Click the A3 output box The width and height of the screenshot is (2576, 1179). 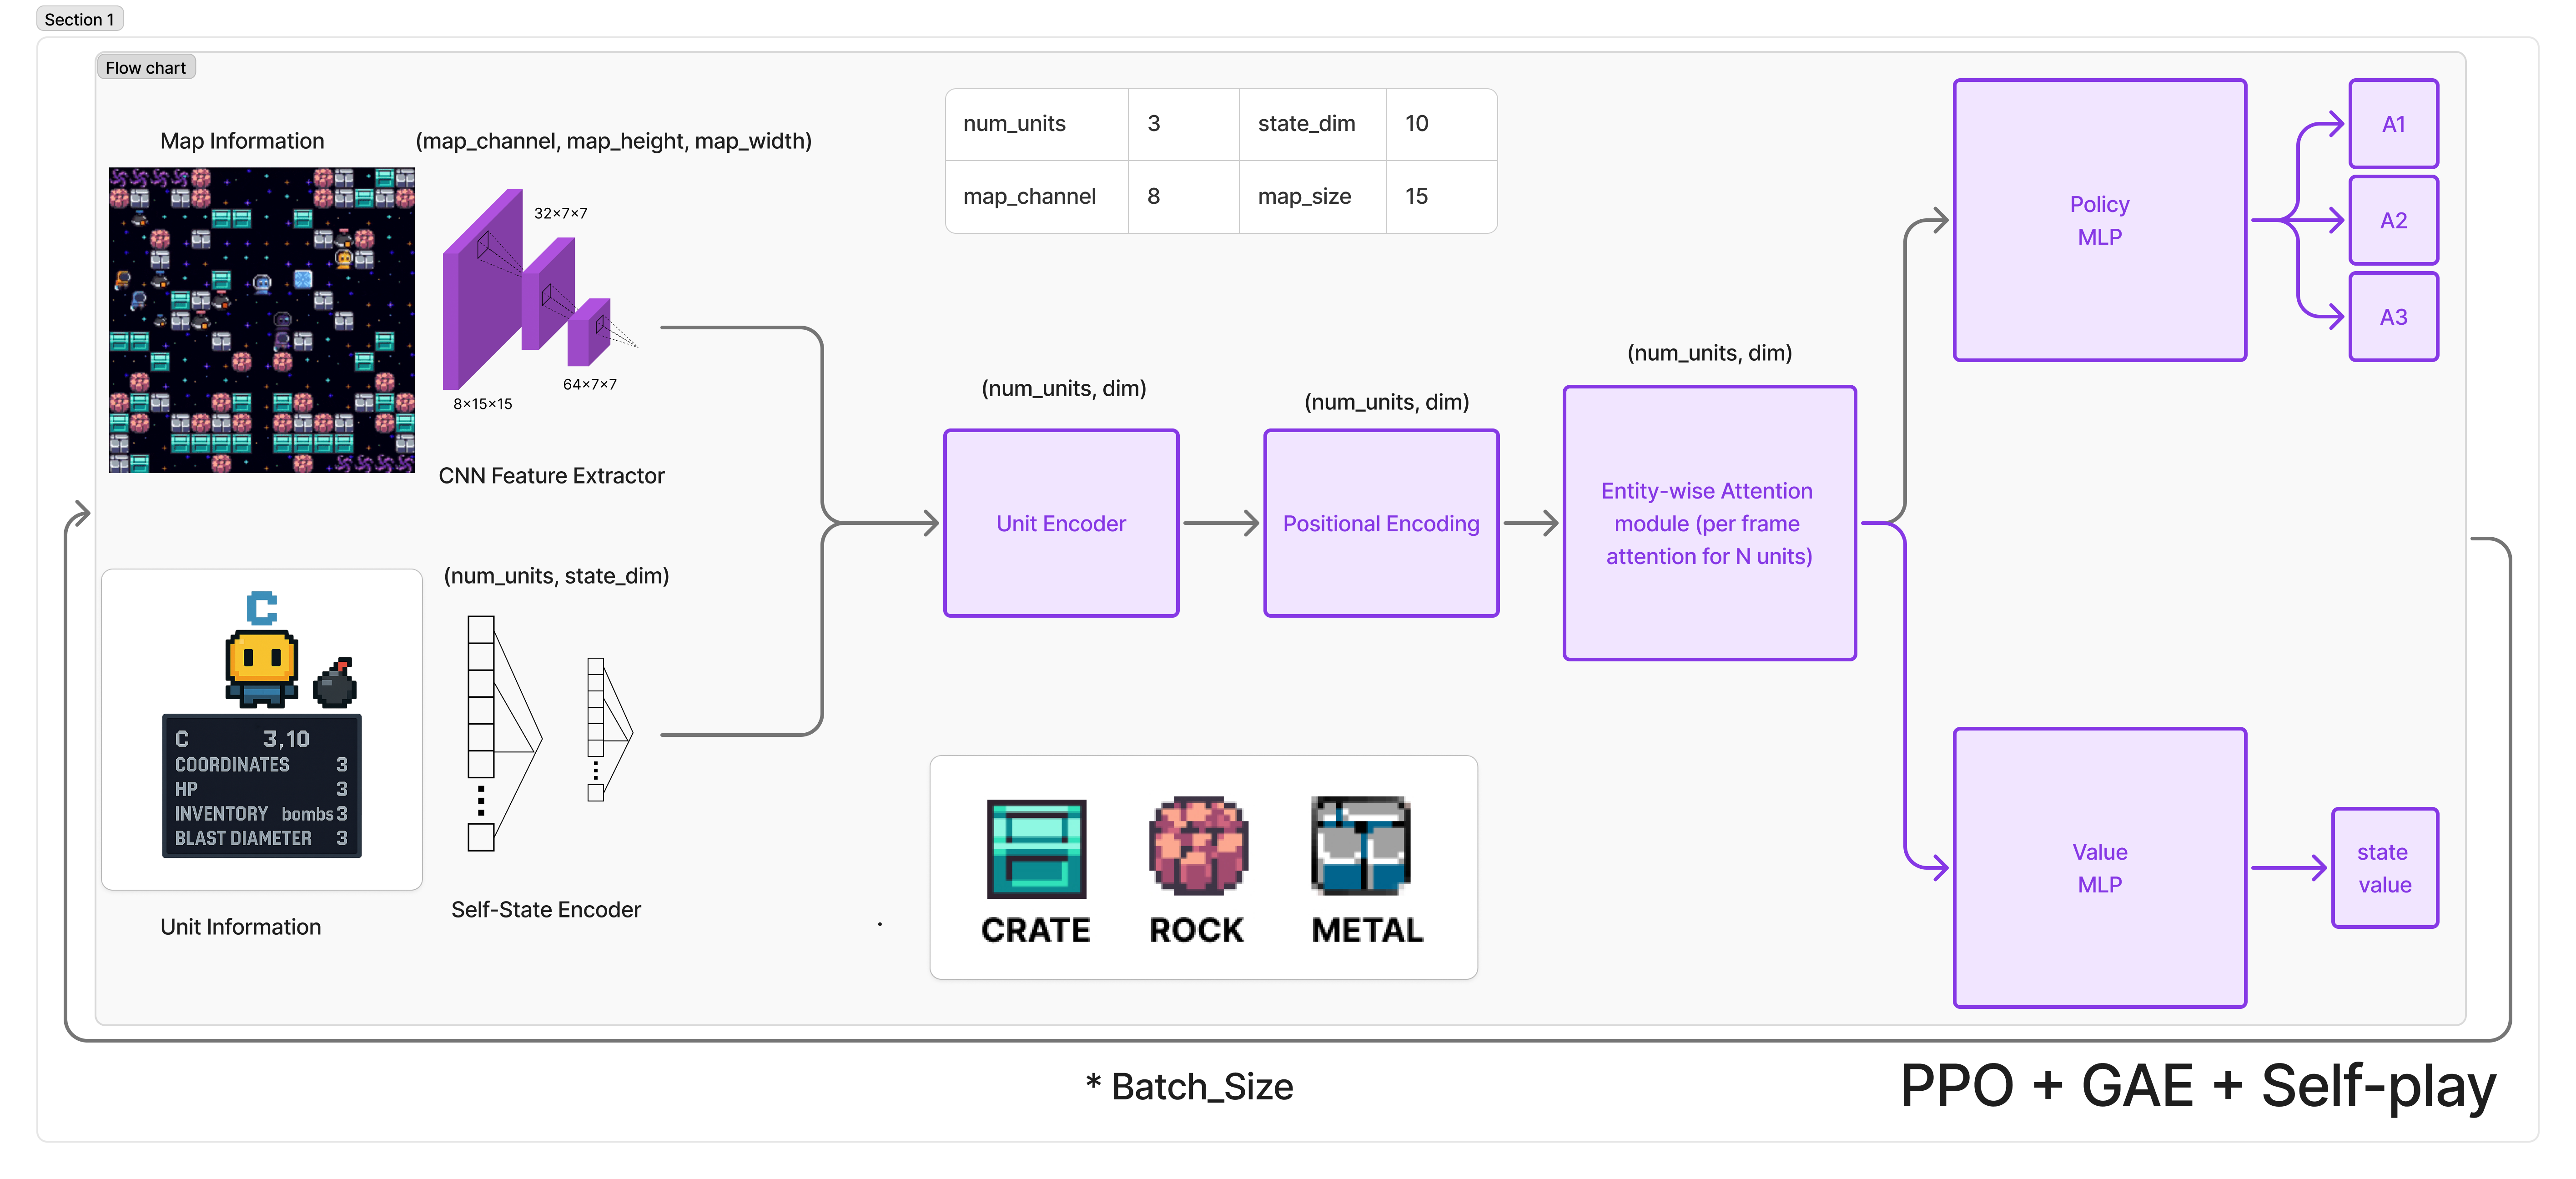pos(2393,317)
